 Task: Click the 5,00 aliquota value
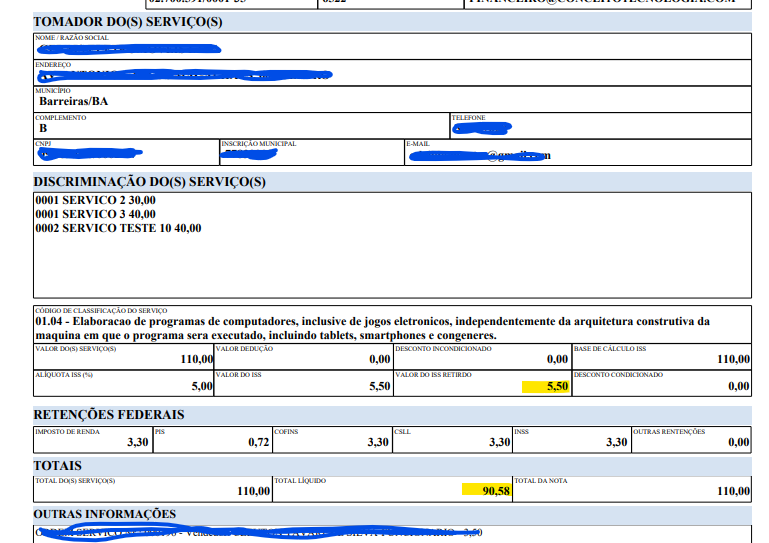click(x=202, y=387)
